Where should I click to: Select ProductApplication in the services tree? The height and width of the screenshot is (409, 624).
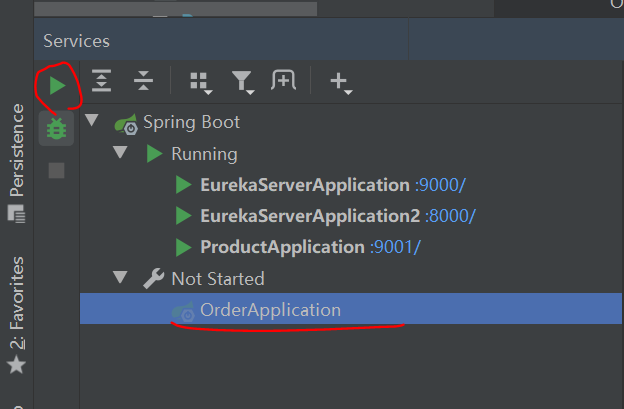283,247
